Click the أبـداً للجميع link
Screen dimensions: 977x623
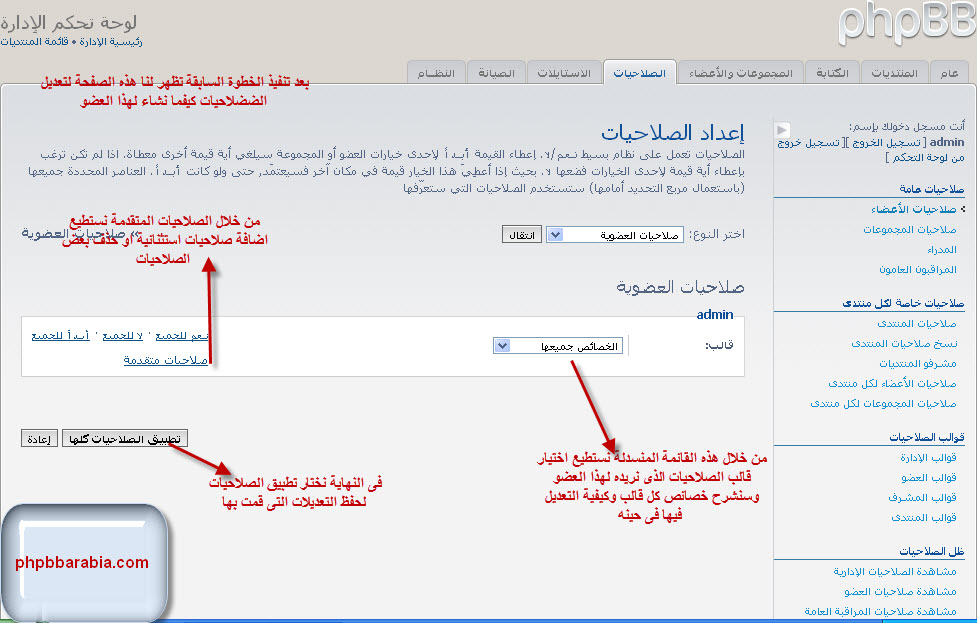pos(60,335)
